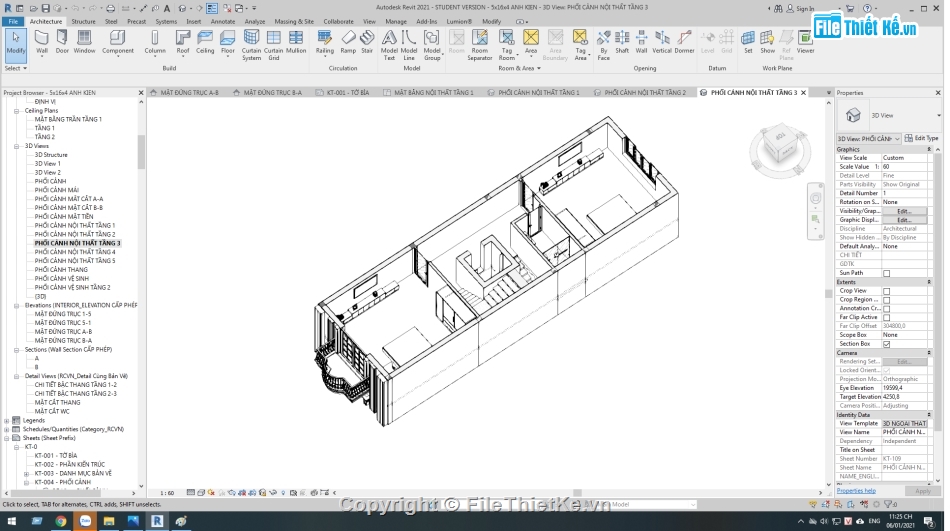Screen dimensions: 950x531
Task: Expand the Legends tree node
Action: click(x=7, y=421)
